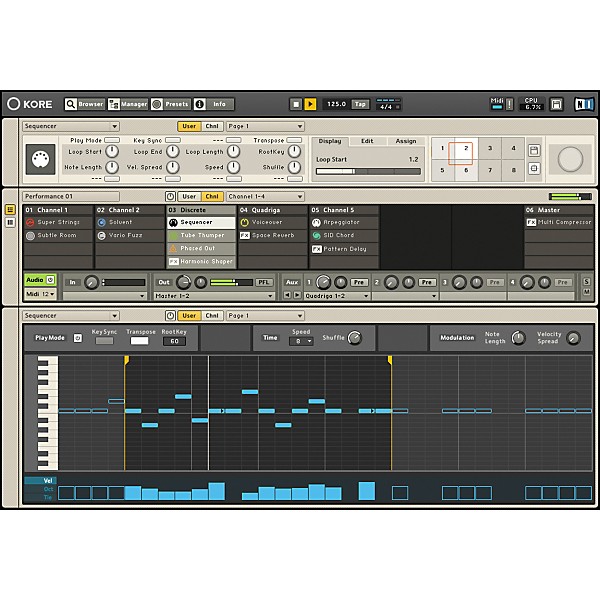Open top Page 1 dropdown
600x600 pixels.
point(265,126)
